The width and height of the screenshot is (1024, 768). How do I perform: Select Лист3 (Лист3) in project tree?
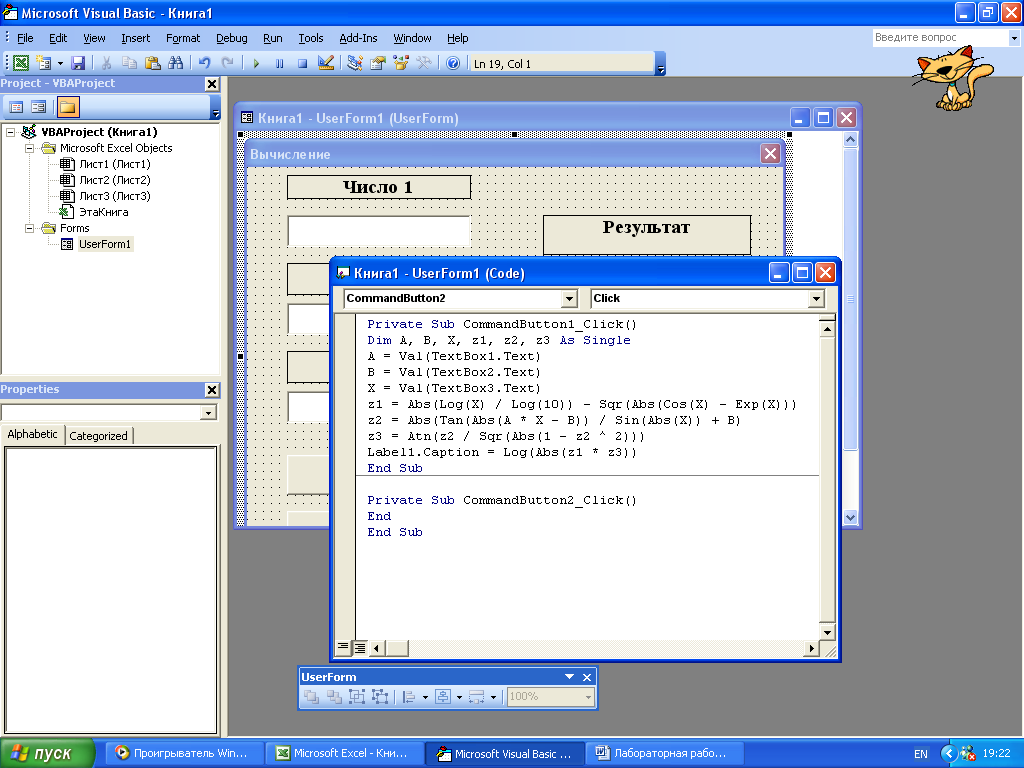(114, 196)
